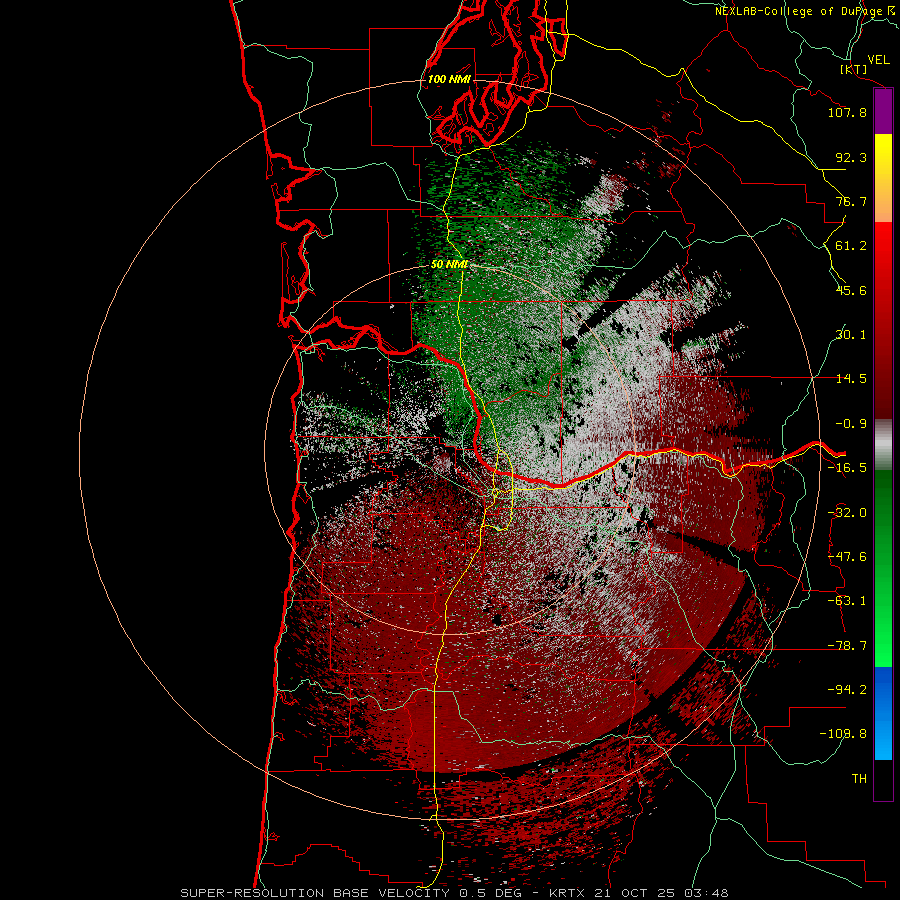The width and height of the screenshot is (900, 900).
Task: Click the -78.7 scale value
Action: (847, 646)
